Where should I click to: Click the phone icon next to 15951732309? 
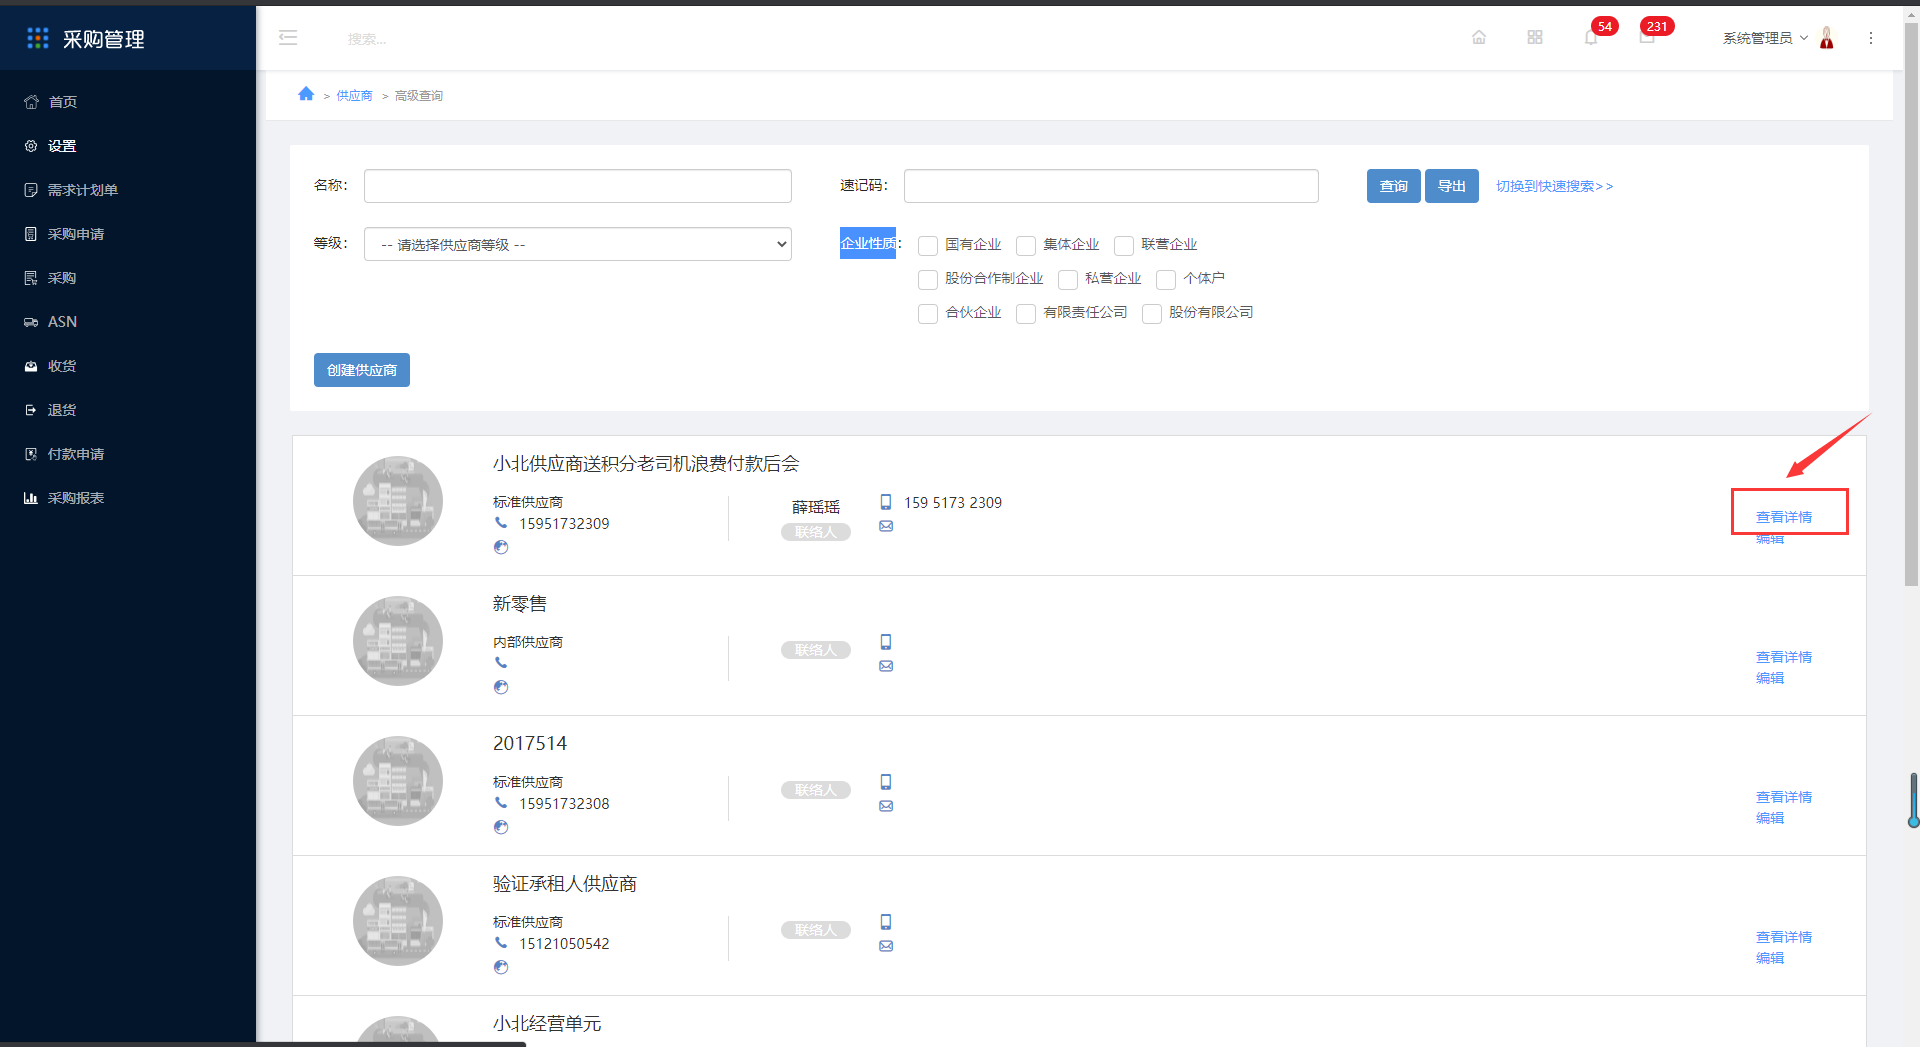501,523
